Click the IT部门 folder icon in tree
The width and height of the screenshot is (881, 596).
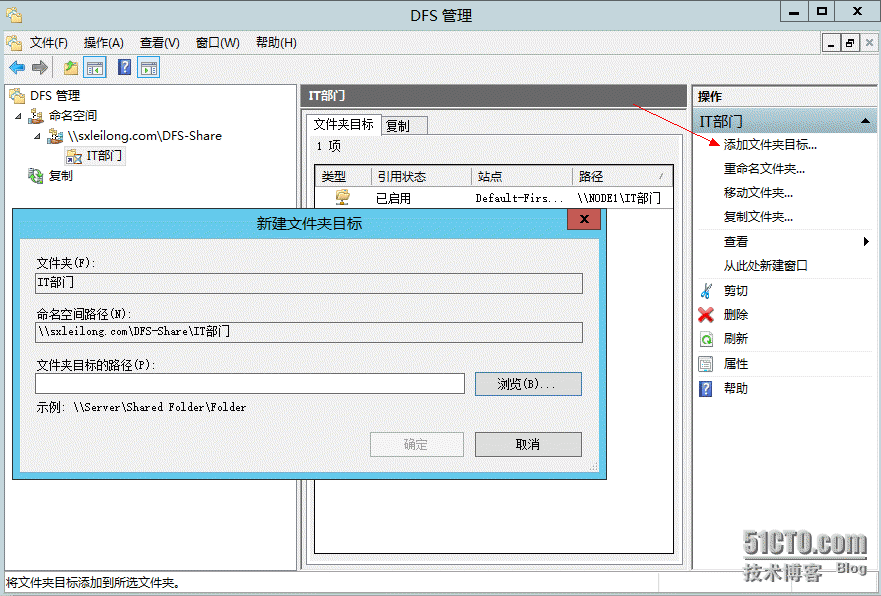pyautogui.click(x=74, y=156)
